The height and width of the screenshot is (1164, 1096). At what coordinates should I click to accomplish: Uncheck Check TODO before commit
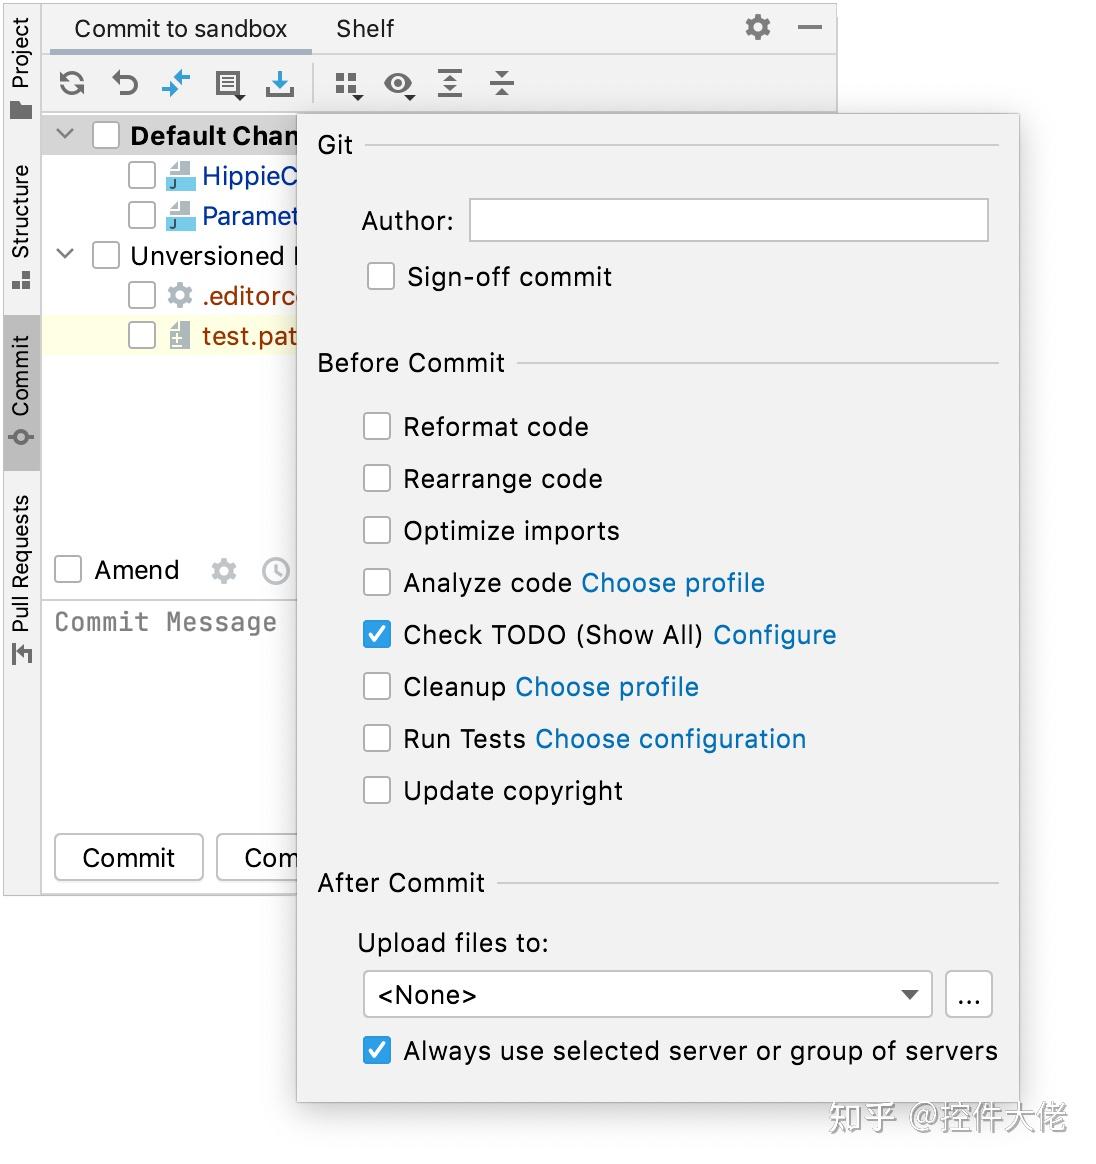click(x=376, y=634)
